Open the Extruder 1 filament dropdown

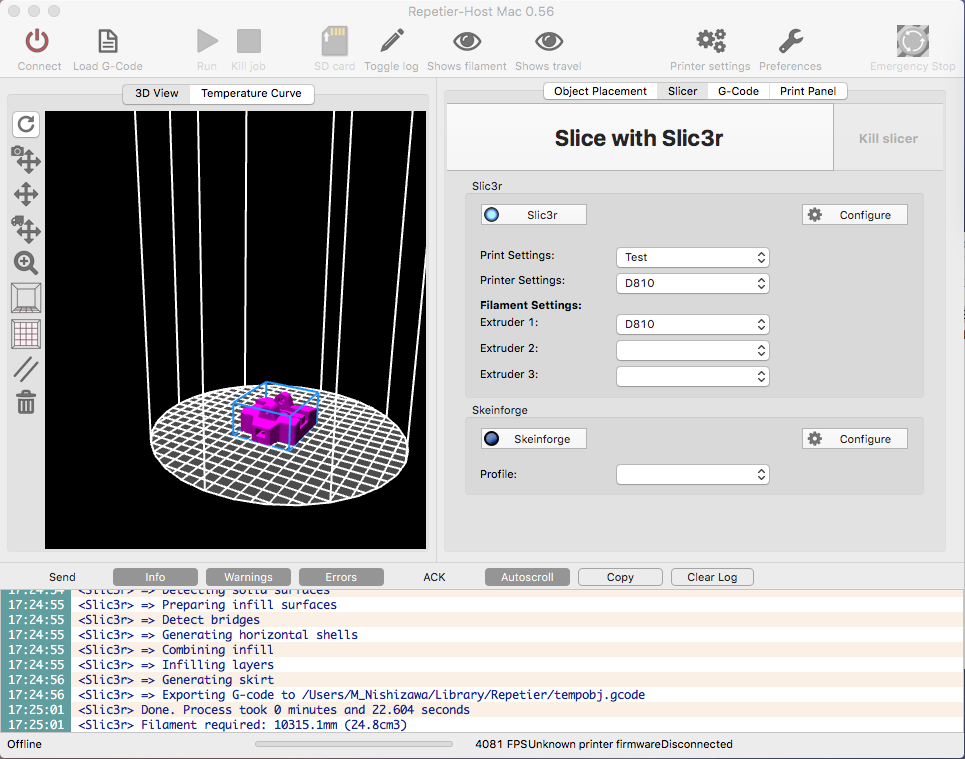click(692, 324)
